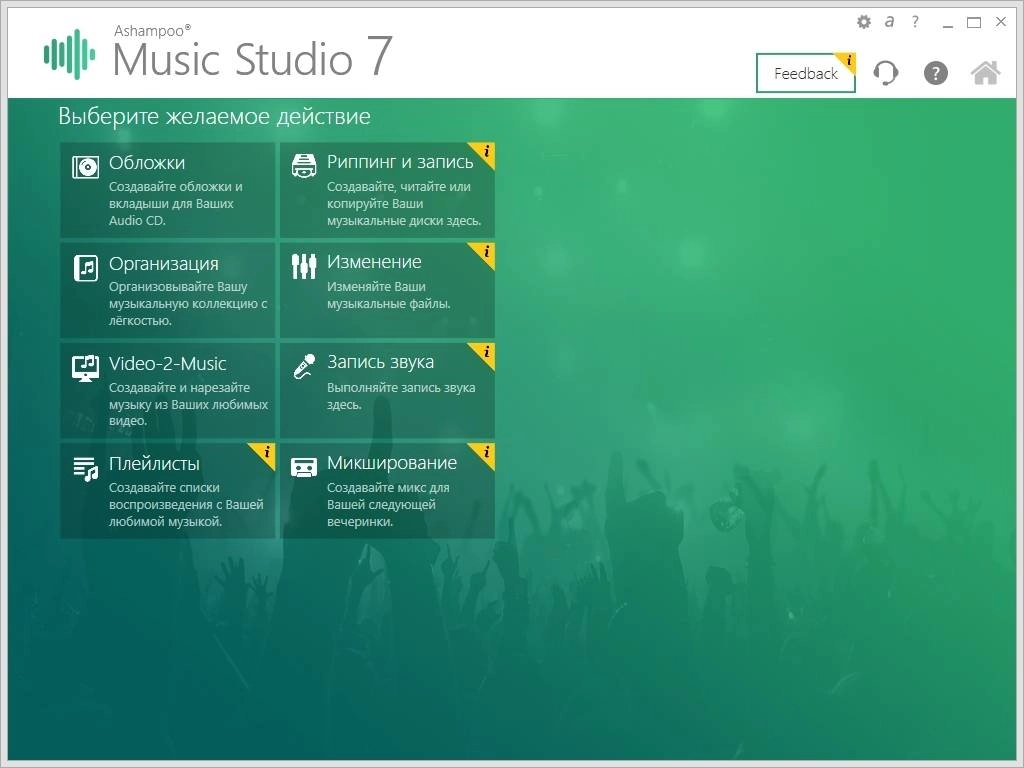Click the info badge on Feedback button

tap(848, 61)
